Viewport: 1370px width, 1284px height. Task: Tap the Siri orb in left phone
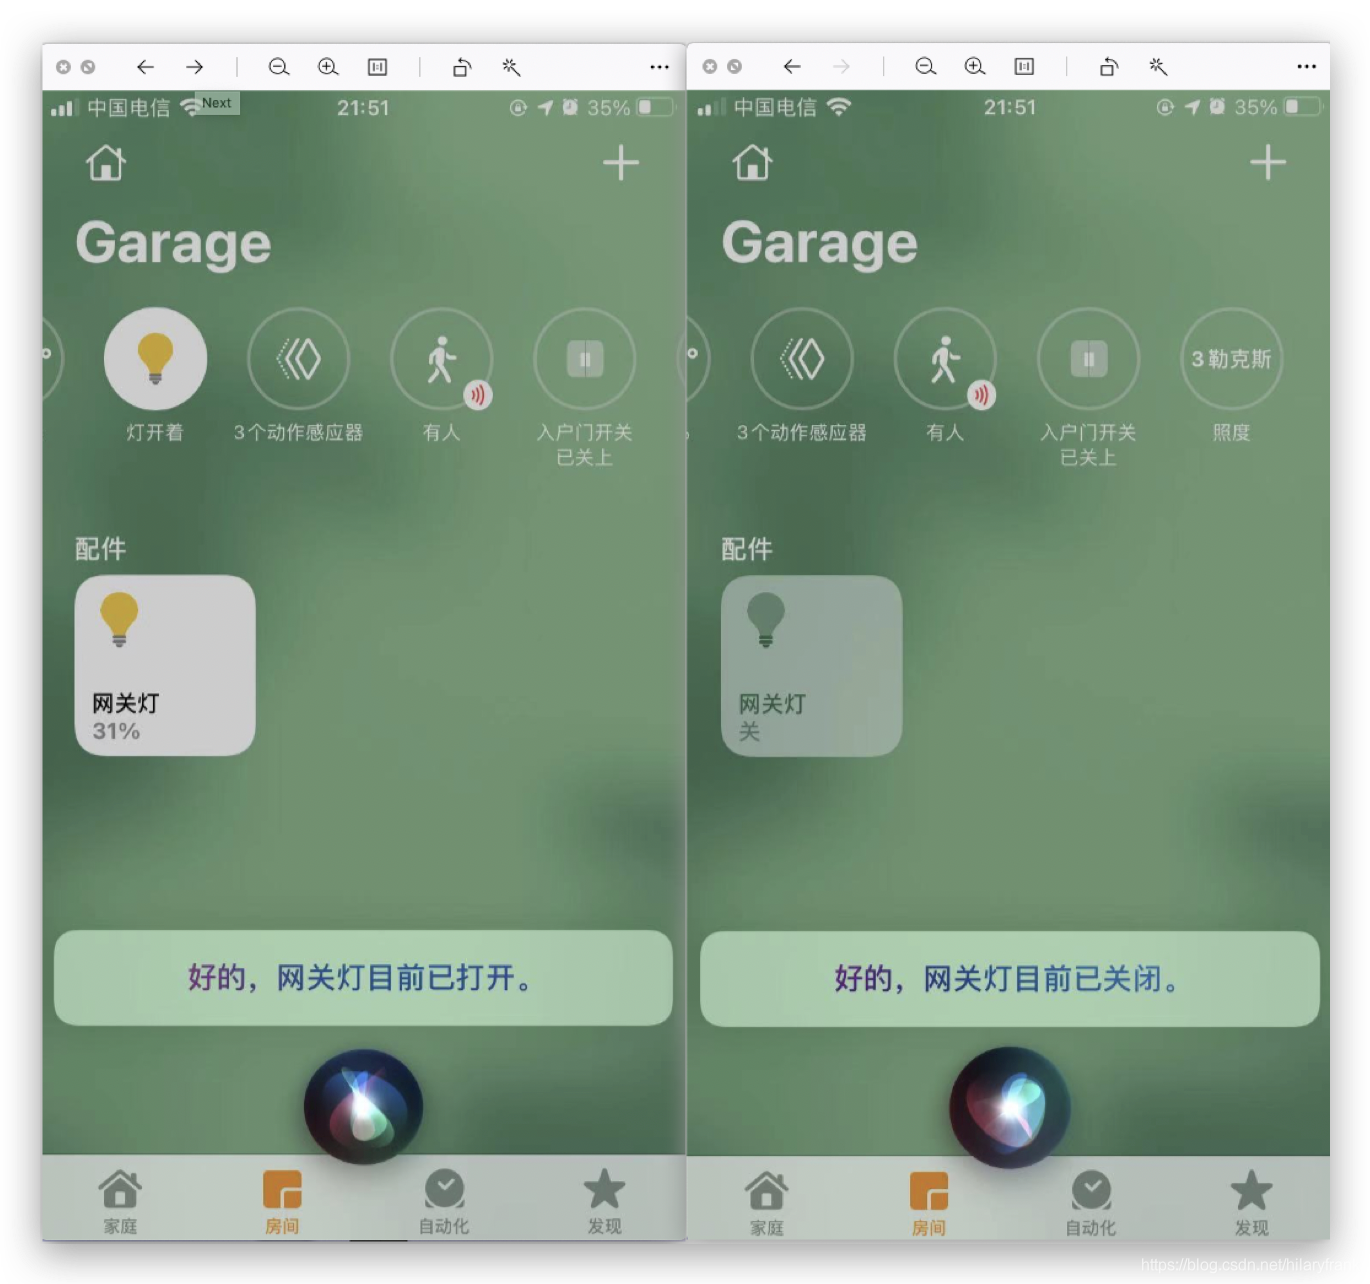[363, 1106]
